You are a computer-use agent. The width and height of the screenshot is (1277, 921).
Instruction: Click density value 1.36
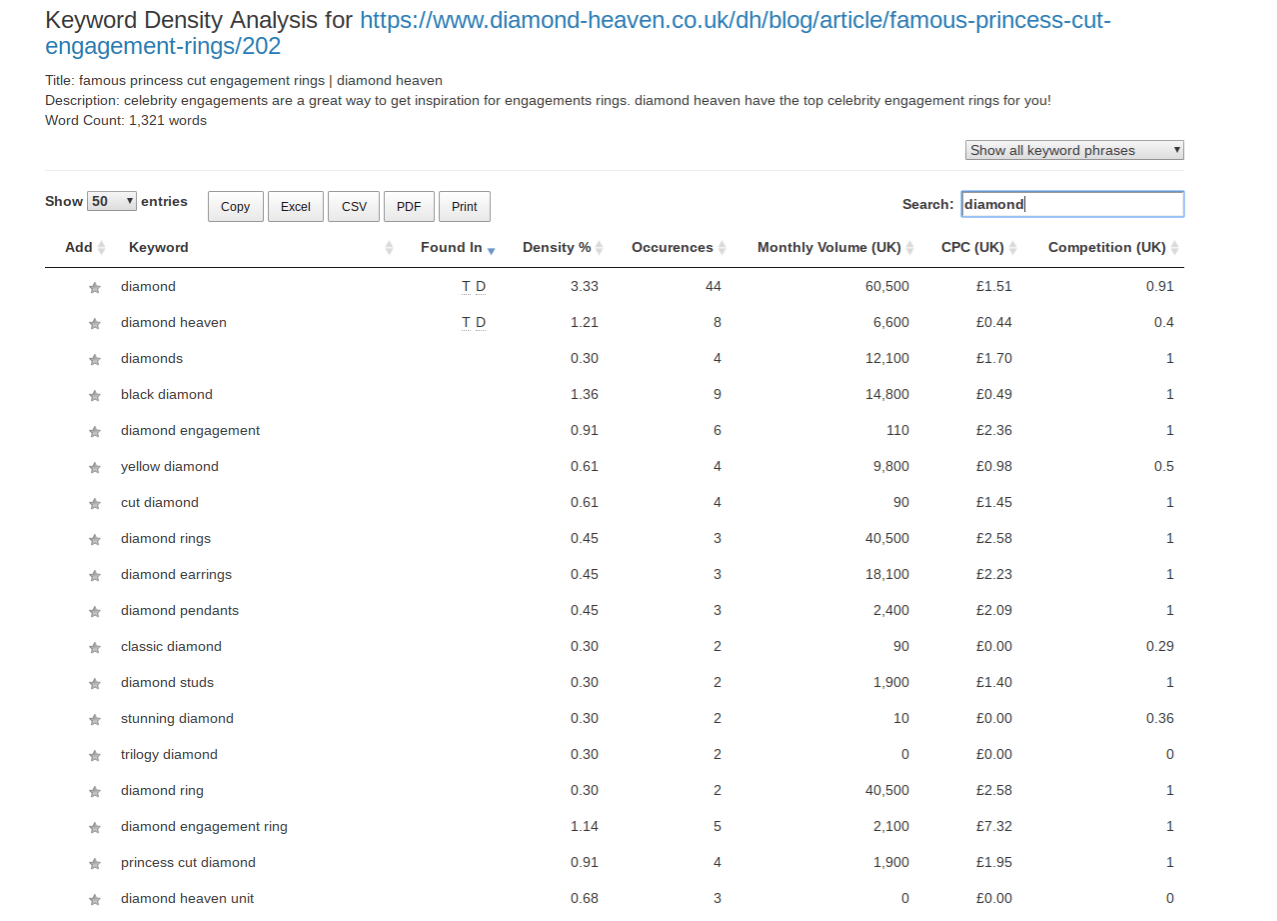[585, 394]
